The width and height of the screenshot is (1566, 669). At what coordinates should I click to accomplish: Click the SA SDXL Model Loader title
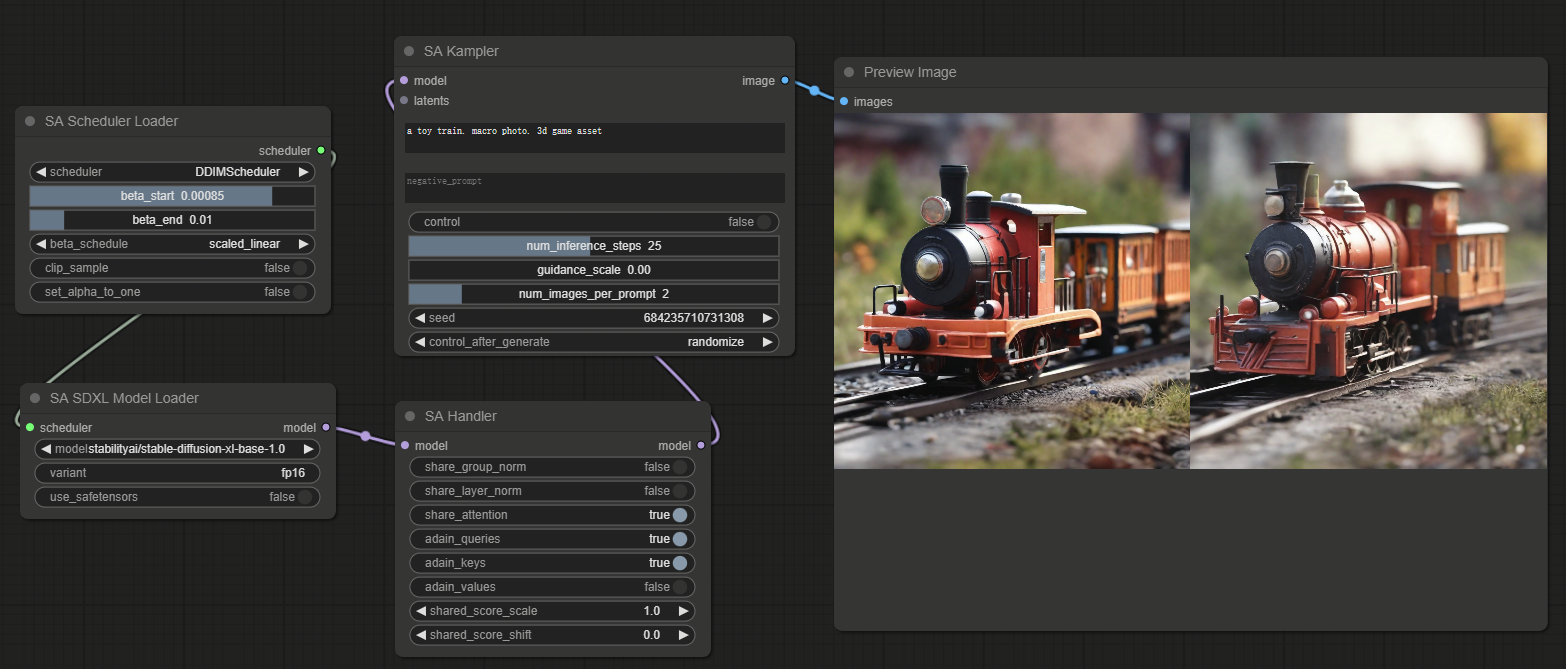tap(124, 398)
